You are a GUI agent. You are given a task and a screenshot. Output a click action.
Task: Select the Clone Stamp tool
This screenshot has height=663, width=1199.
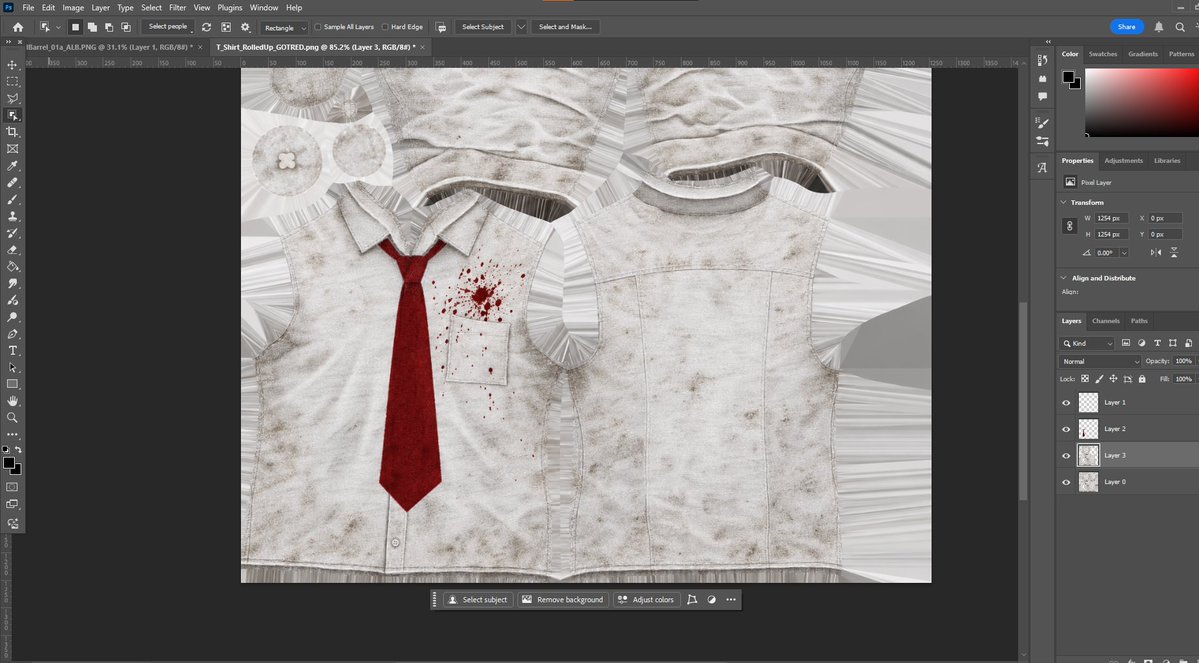(x=12, y=216)
